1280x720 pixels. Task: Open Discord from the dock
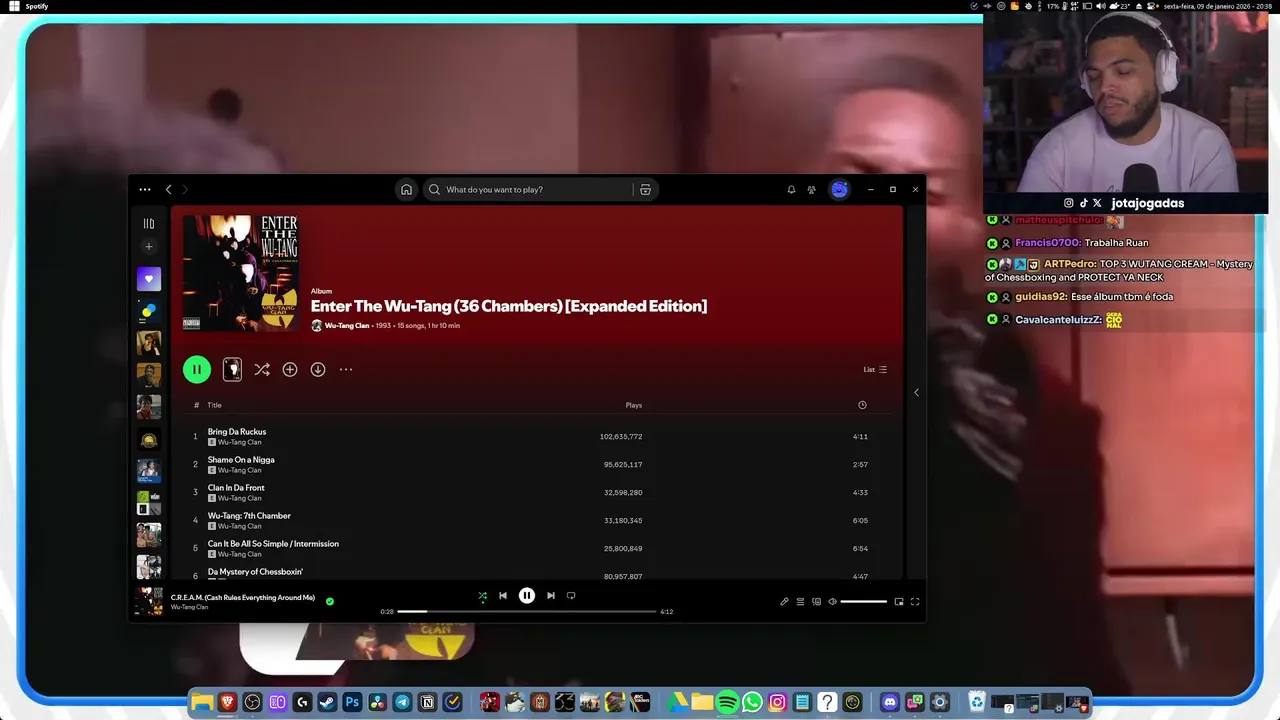(x=890, y=703)
